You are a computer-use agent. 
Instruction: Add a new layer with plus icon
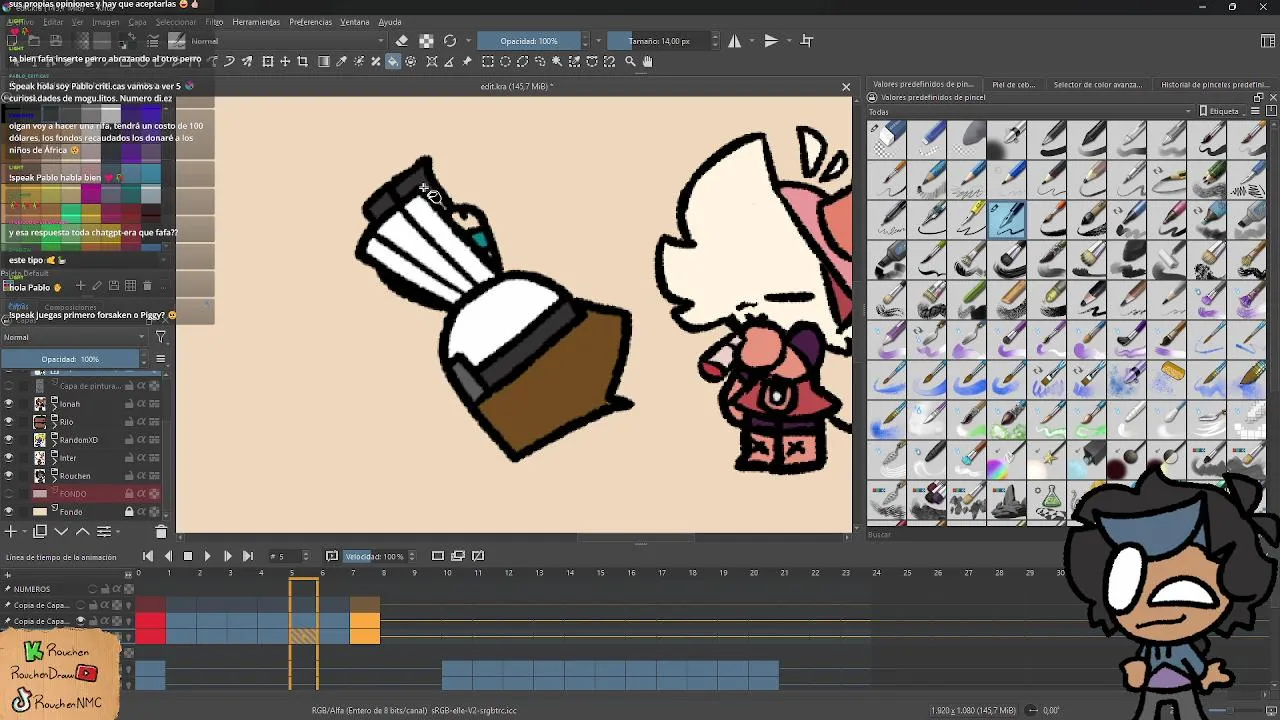tap(12, 531)
